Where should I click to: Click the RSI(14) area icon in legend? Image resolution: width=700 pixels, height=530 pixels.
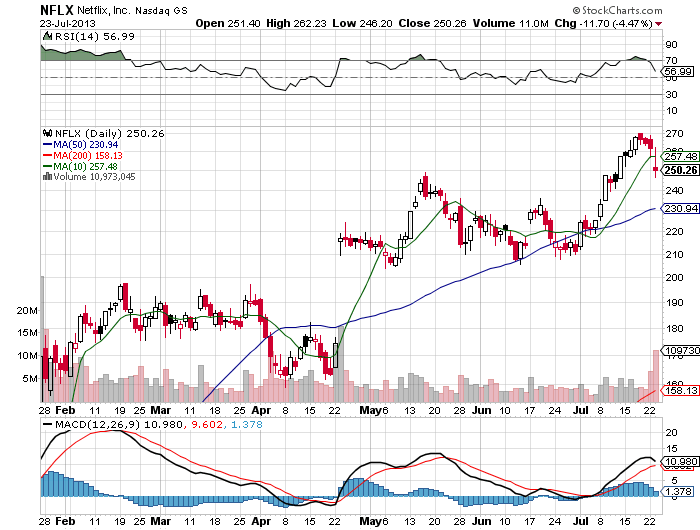coord(47,36)
